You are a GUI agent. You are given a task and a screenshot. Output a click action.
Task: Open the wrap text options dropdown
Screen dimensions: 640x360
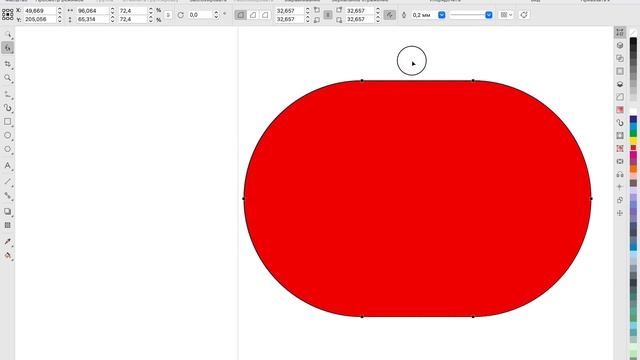click(x=506, y=15)
